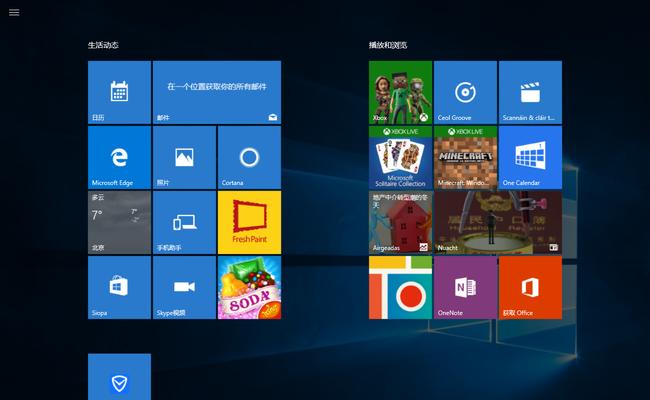Viewport: 650px width, 400px height.
Task: Open the Siopa store tile
Action: pyautogui.click(x=119, y=288)
